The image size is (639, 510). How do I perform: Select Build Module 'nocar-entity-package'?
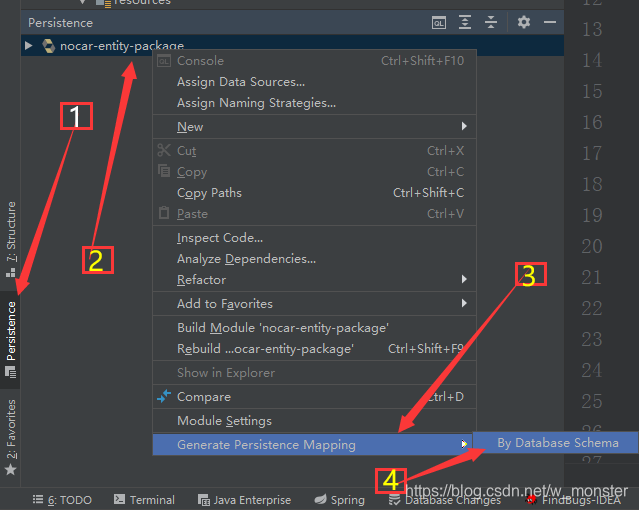[314, 328]
